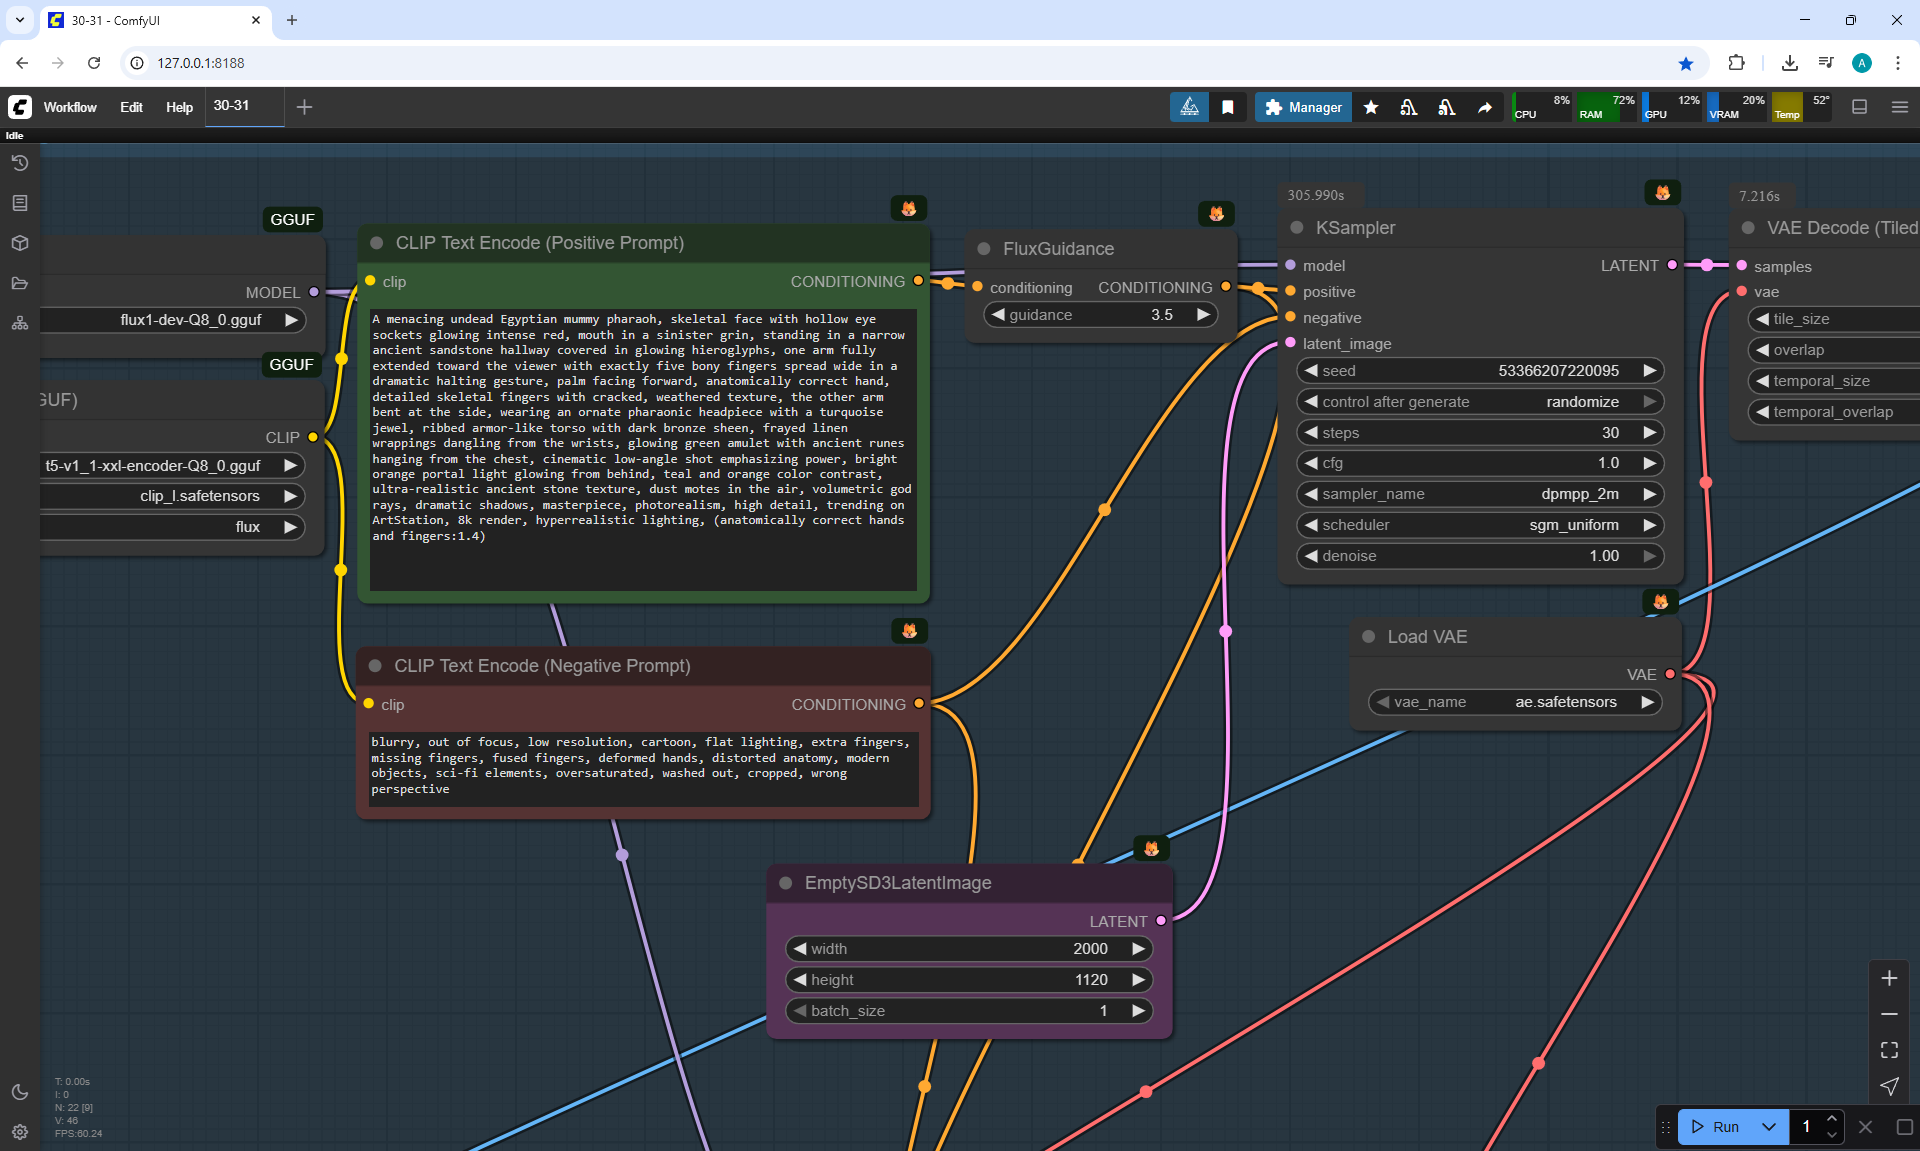The width and height of the screenshot is (1920, 1151).
Task: Click the fit view icon in zoom controls
Action: [x=1889, y=1050]
